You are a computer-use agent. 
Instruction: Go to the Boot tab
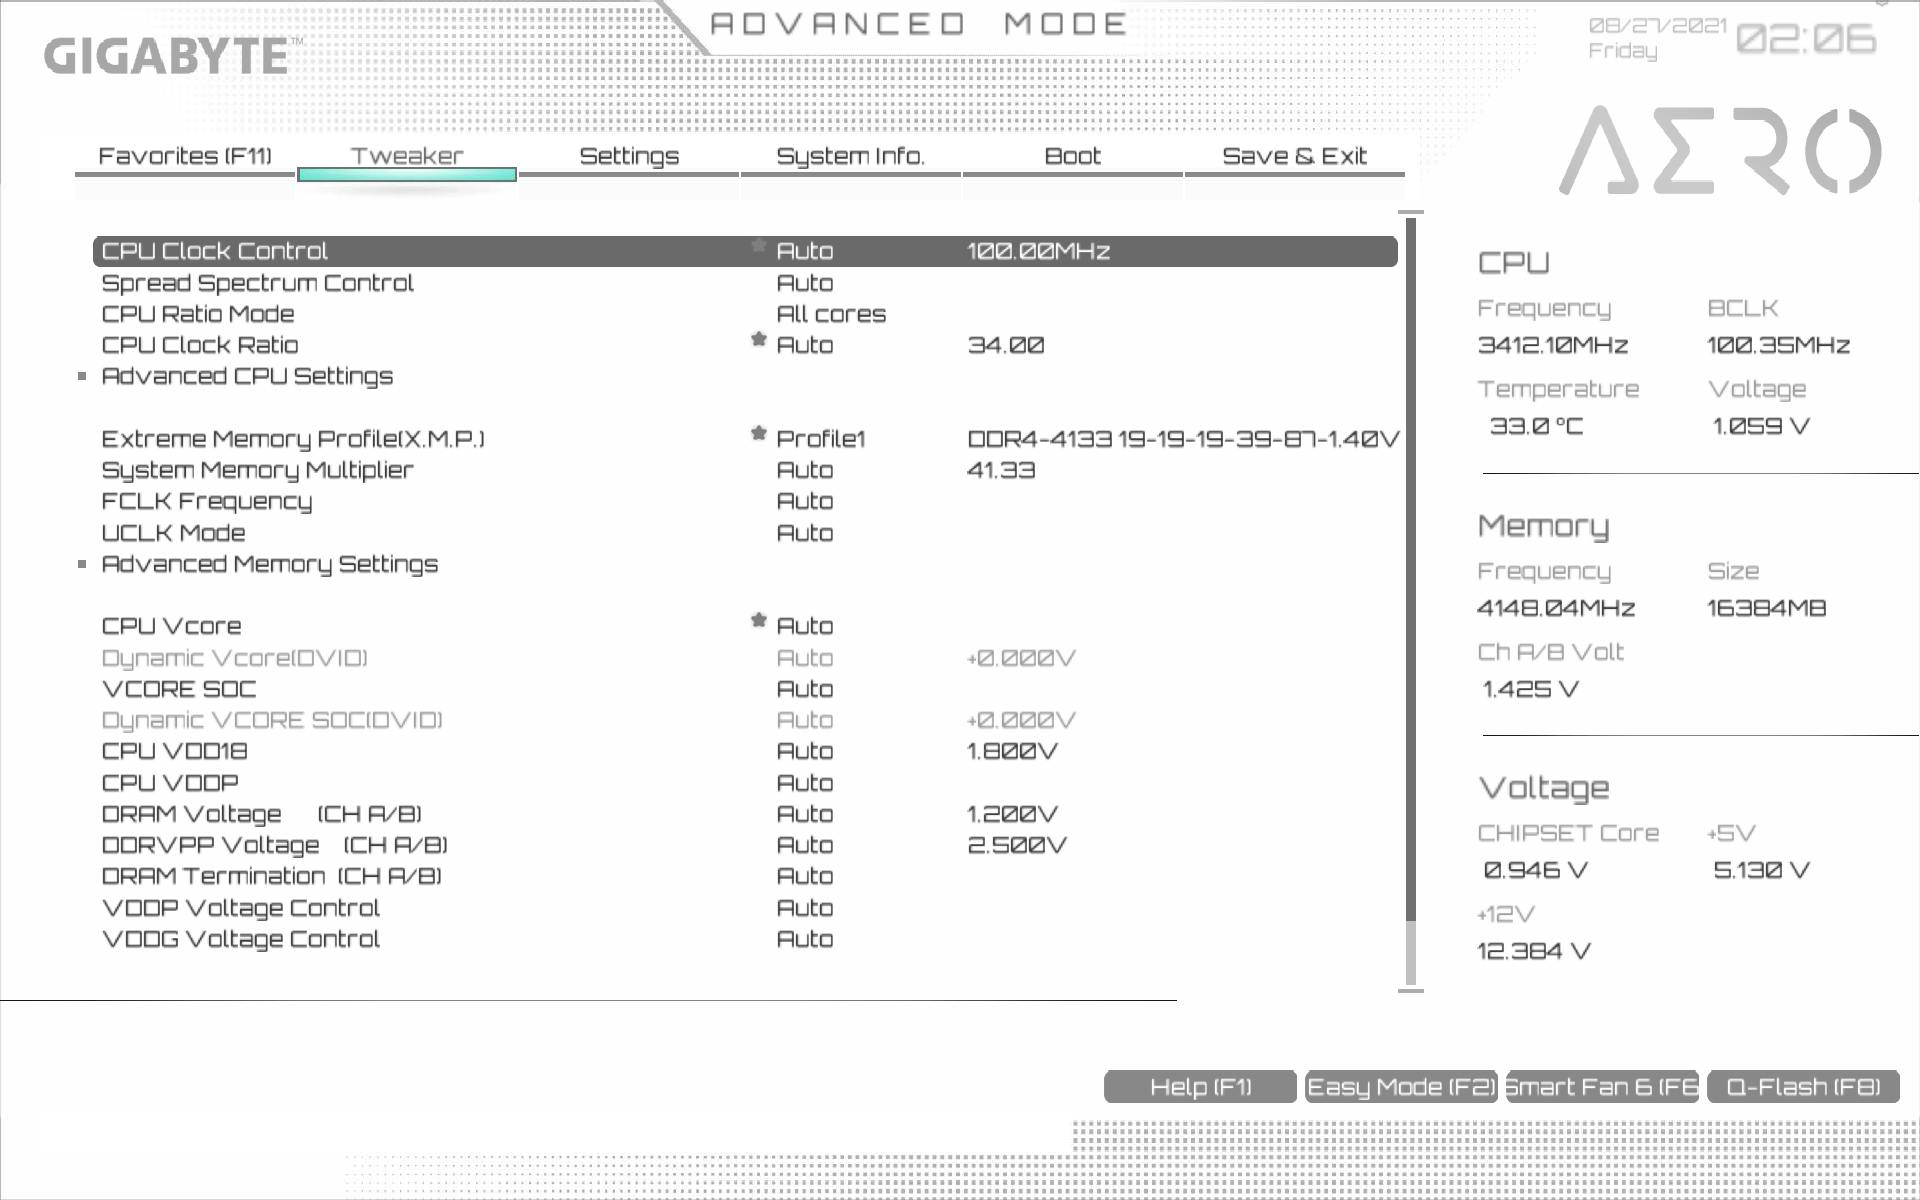click(x=1072, y=157)
